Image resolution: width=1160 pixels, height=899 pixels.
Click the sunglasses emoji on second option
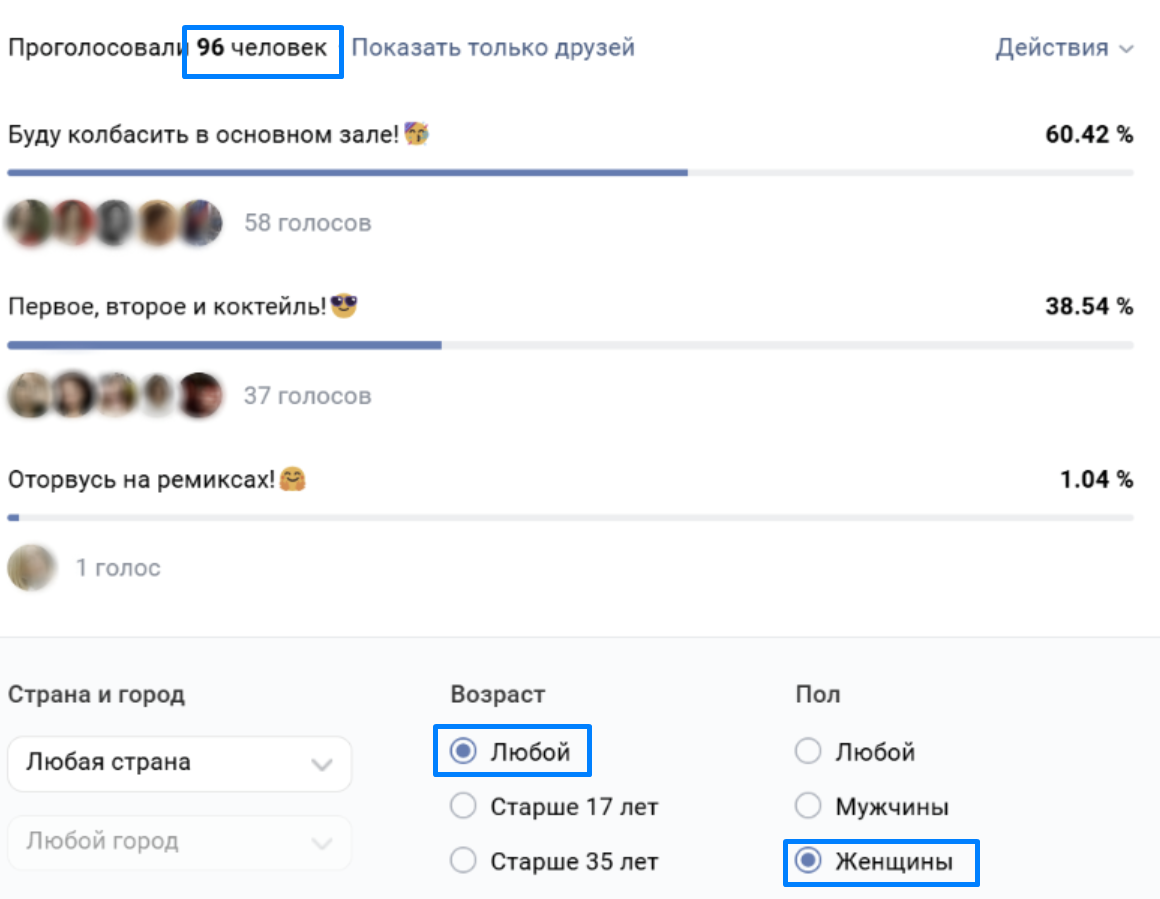[x=344, y=306]
